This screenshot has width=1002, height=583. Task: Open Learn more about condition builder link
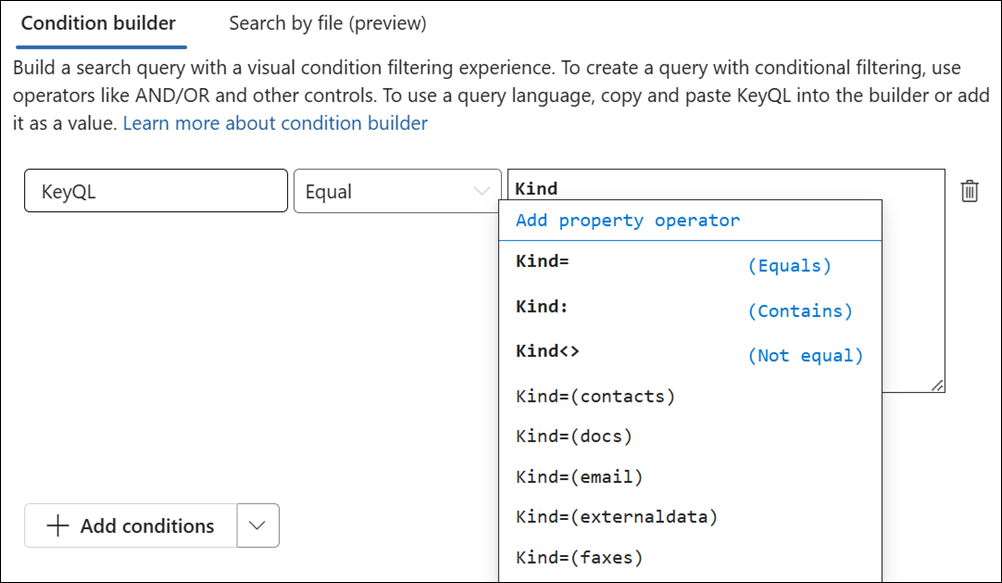275,123
